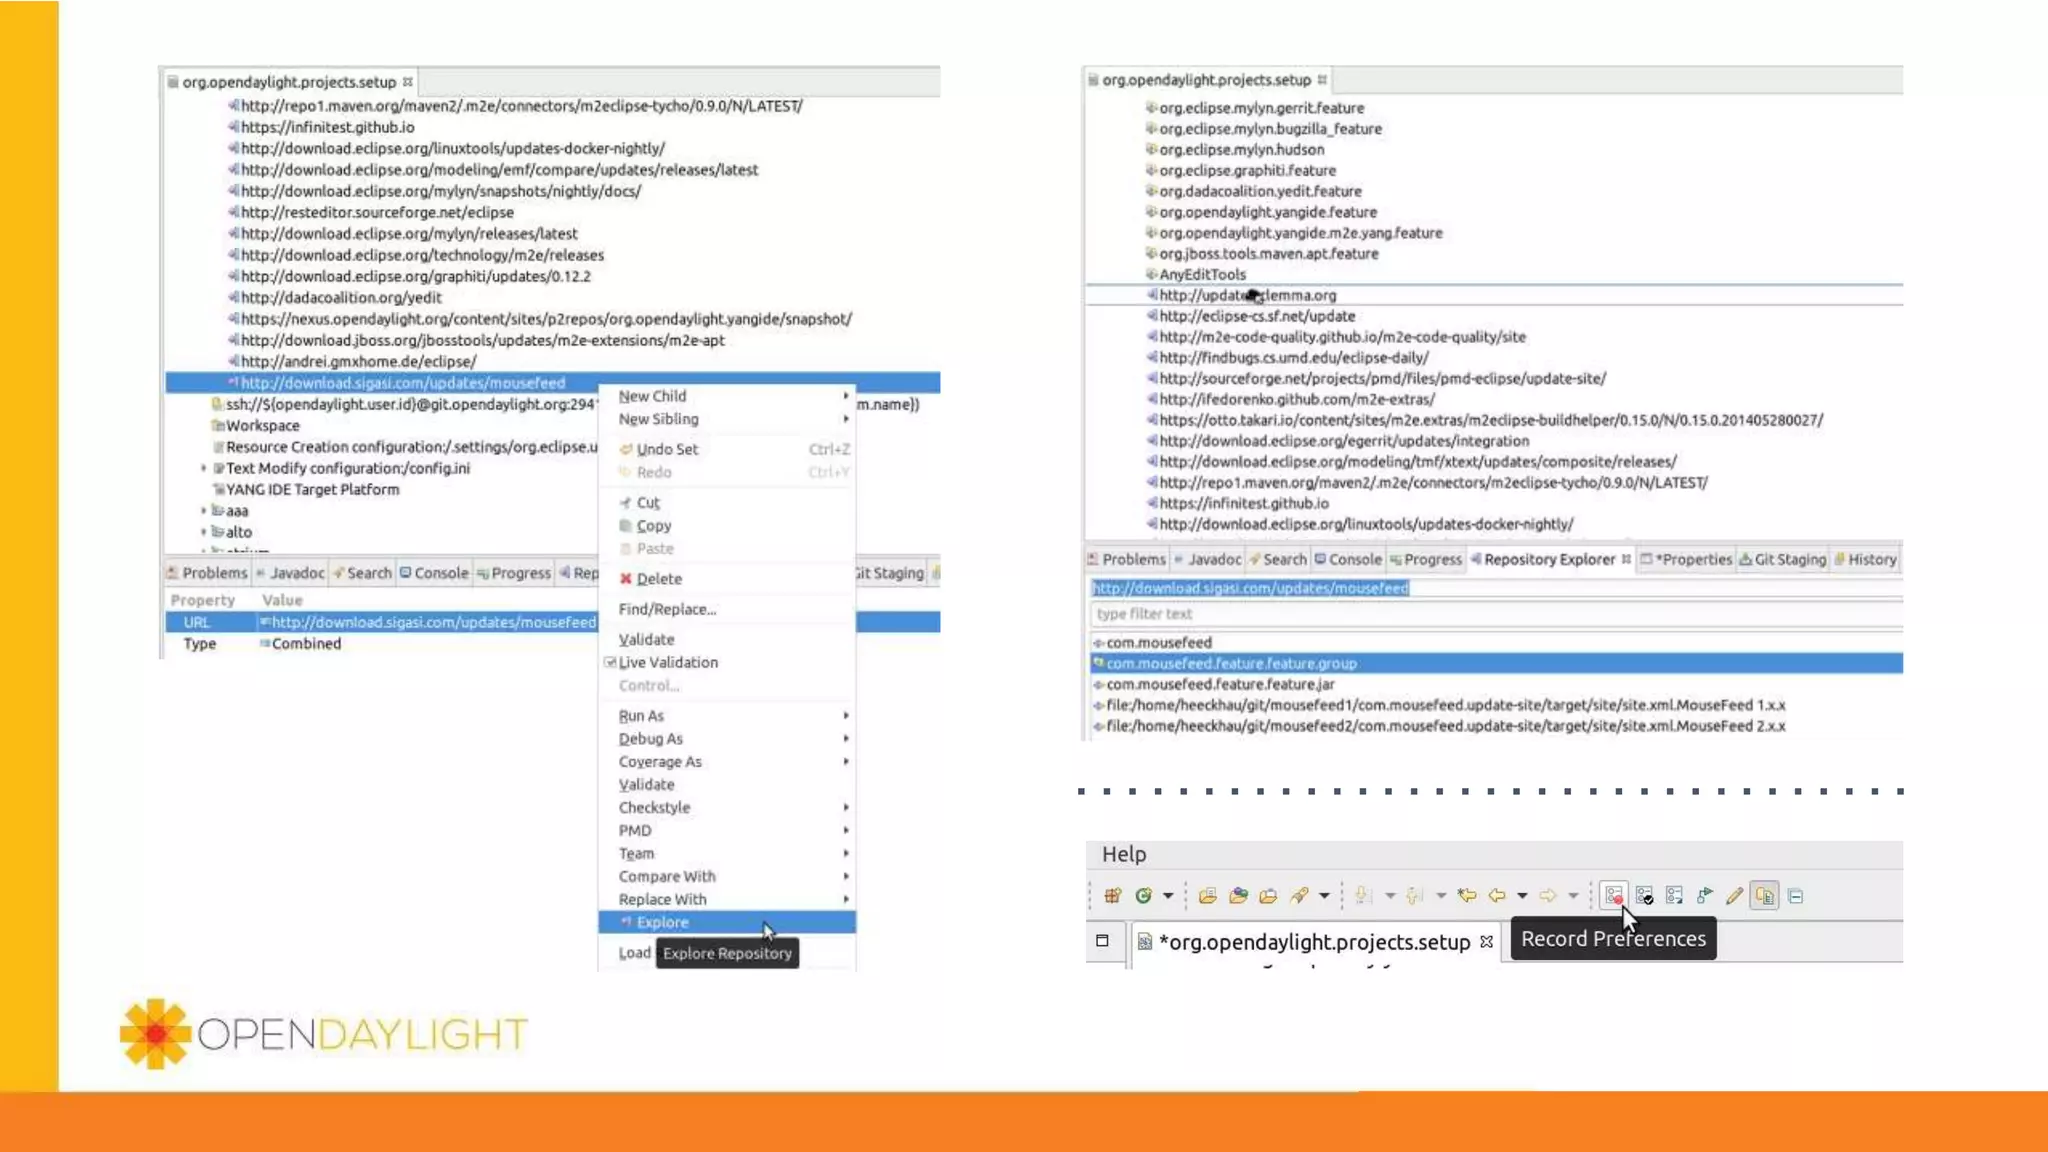Click the yellow pencil edit toolbar icon

pyautogui.click(x=1734, y=896)
